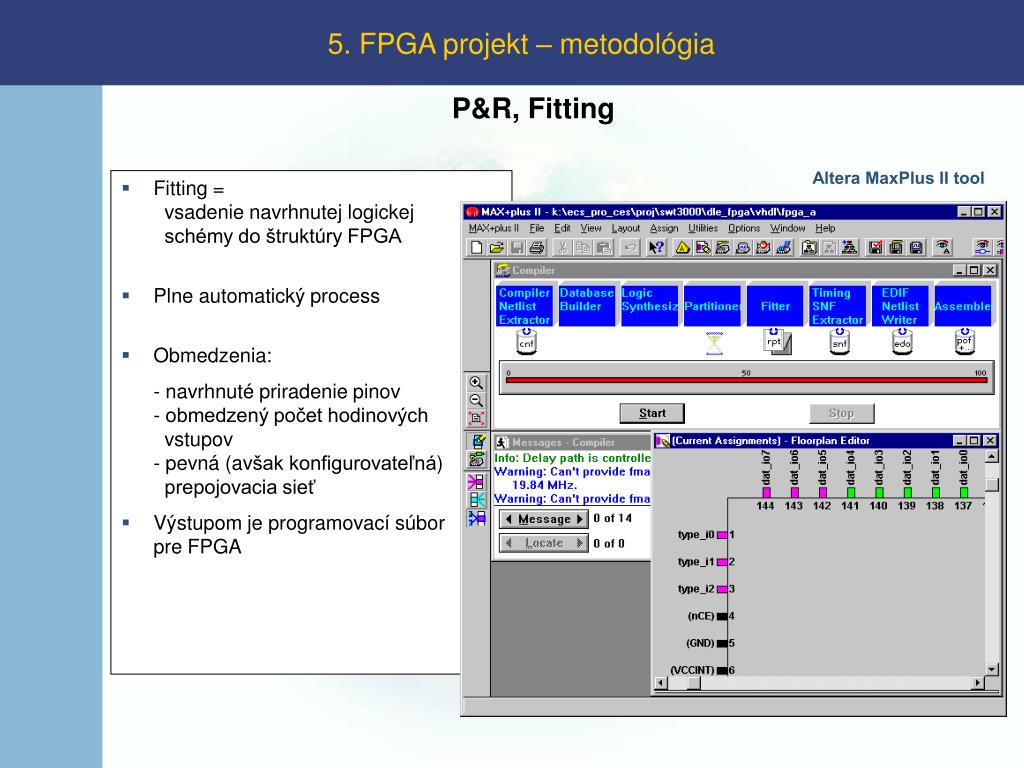Screen dimensions: 1024x768
Task: Click the Print toolbar icon
Action: click(x=537, y=248)
